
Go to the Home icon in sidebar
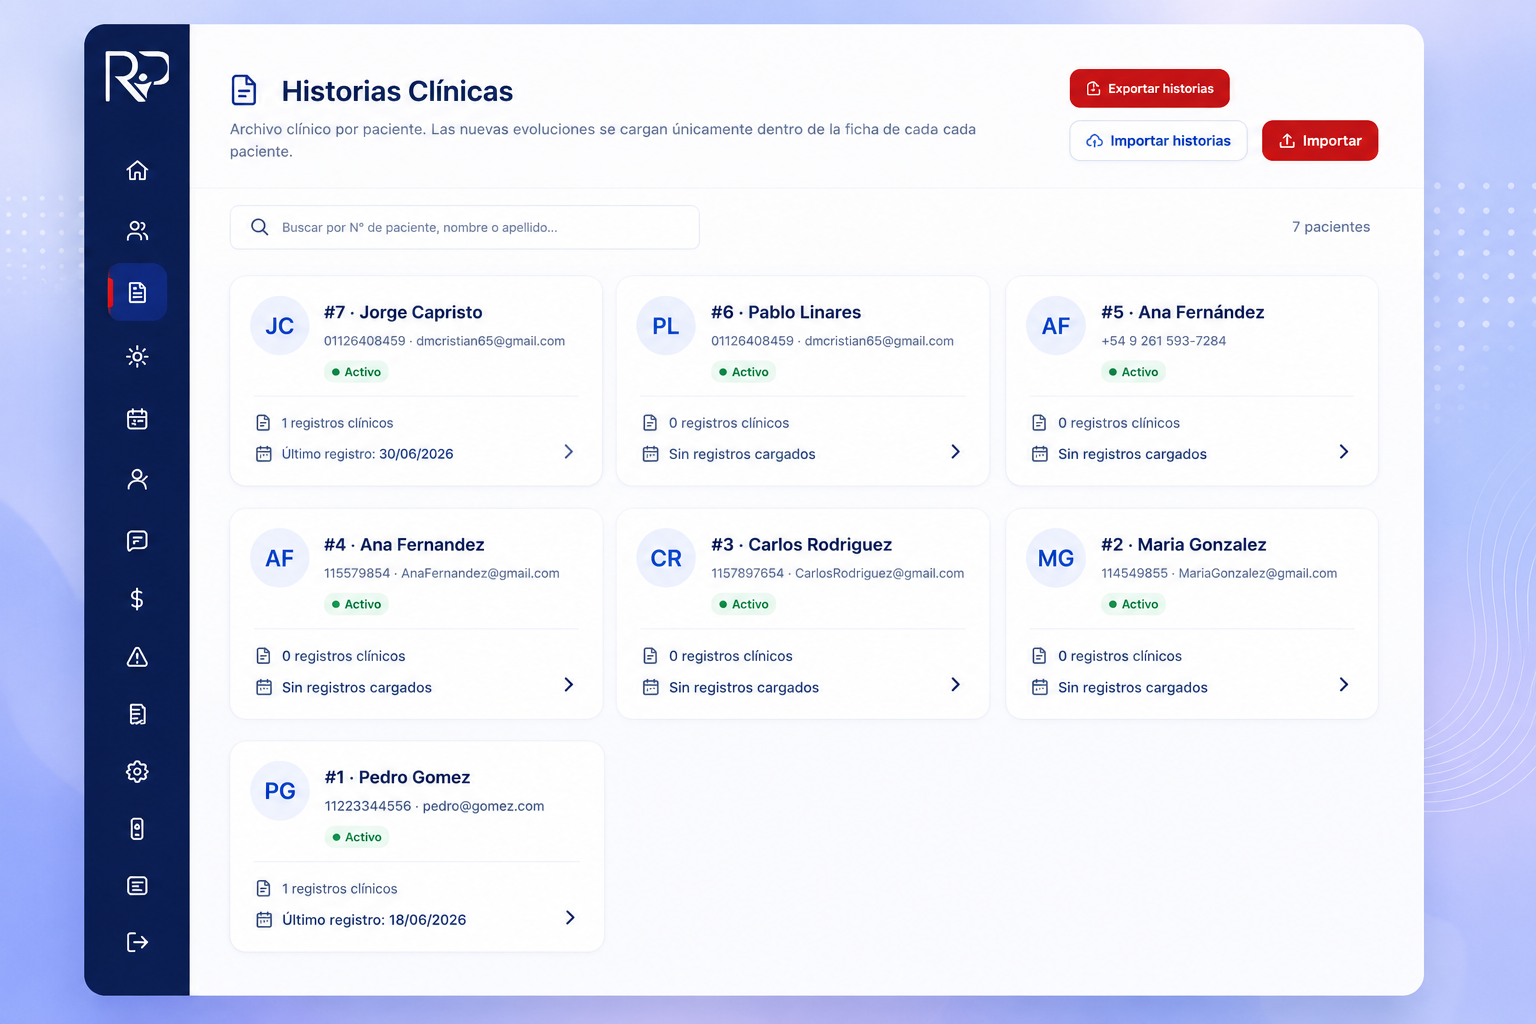[137, 170]
